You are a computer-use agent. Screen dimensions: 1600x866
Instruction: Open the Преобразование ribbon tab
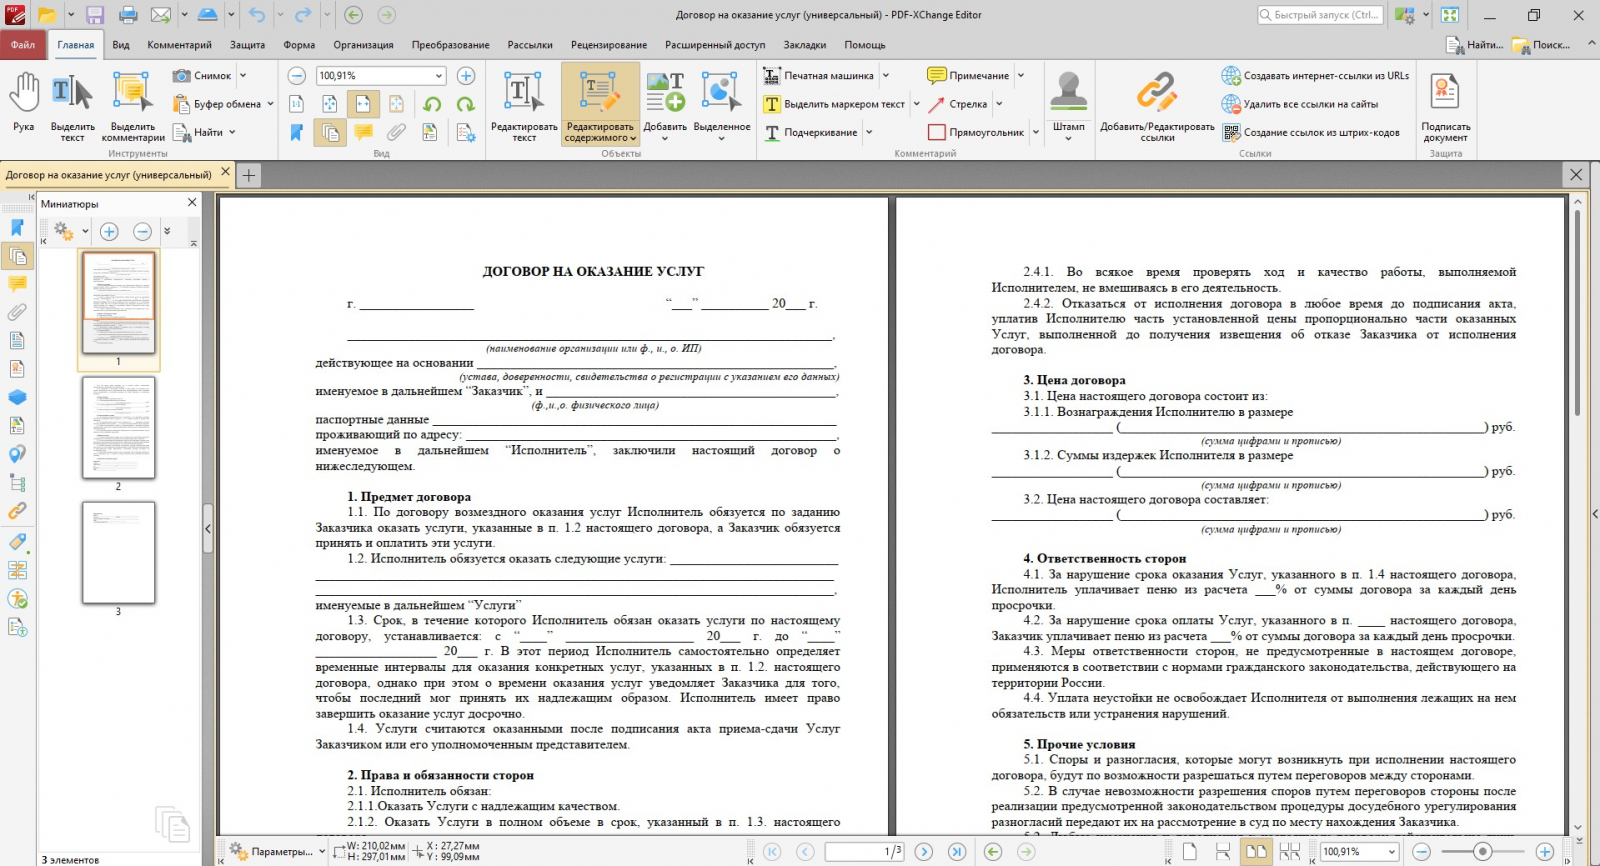click(451, 45)
